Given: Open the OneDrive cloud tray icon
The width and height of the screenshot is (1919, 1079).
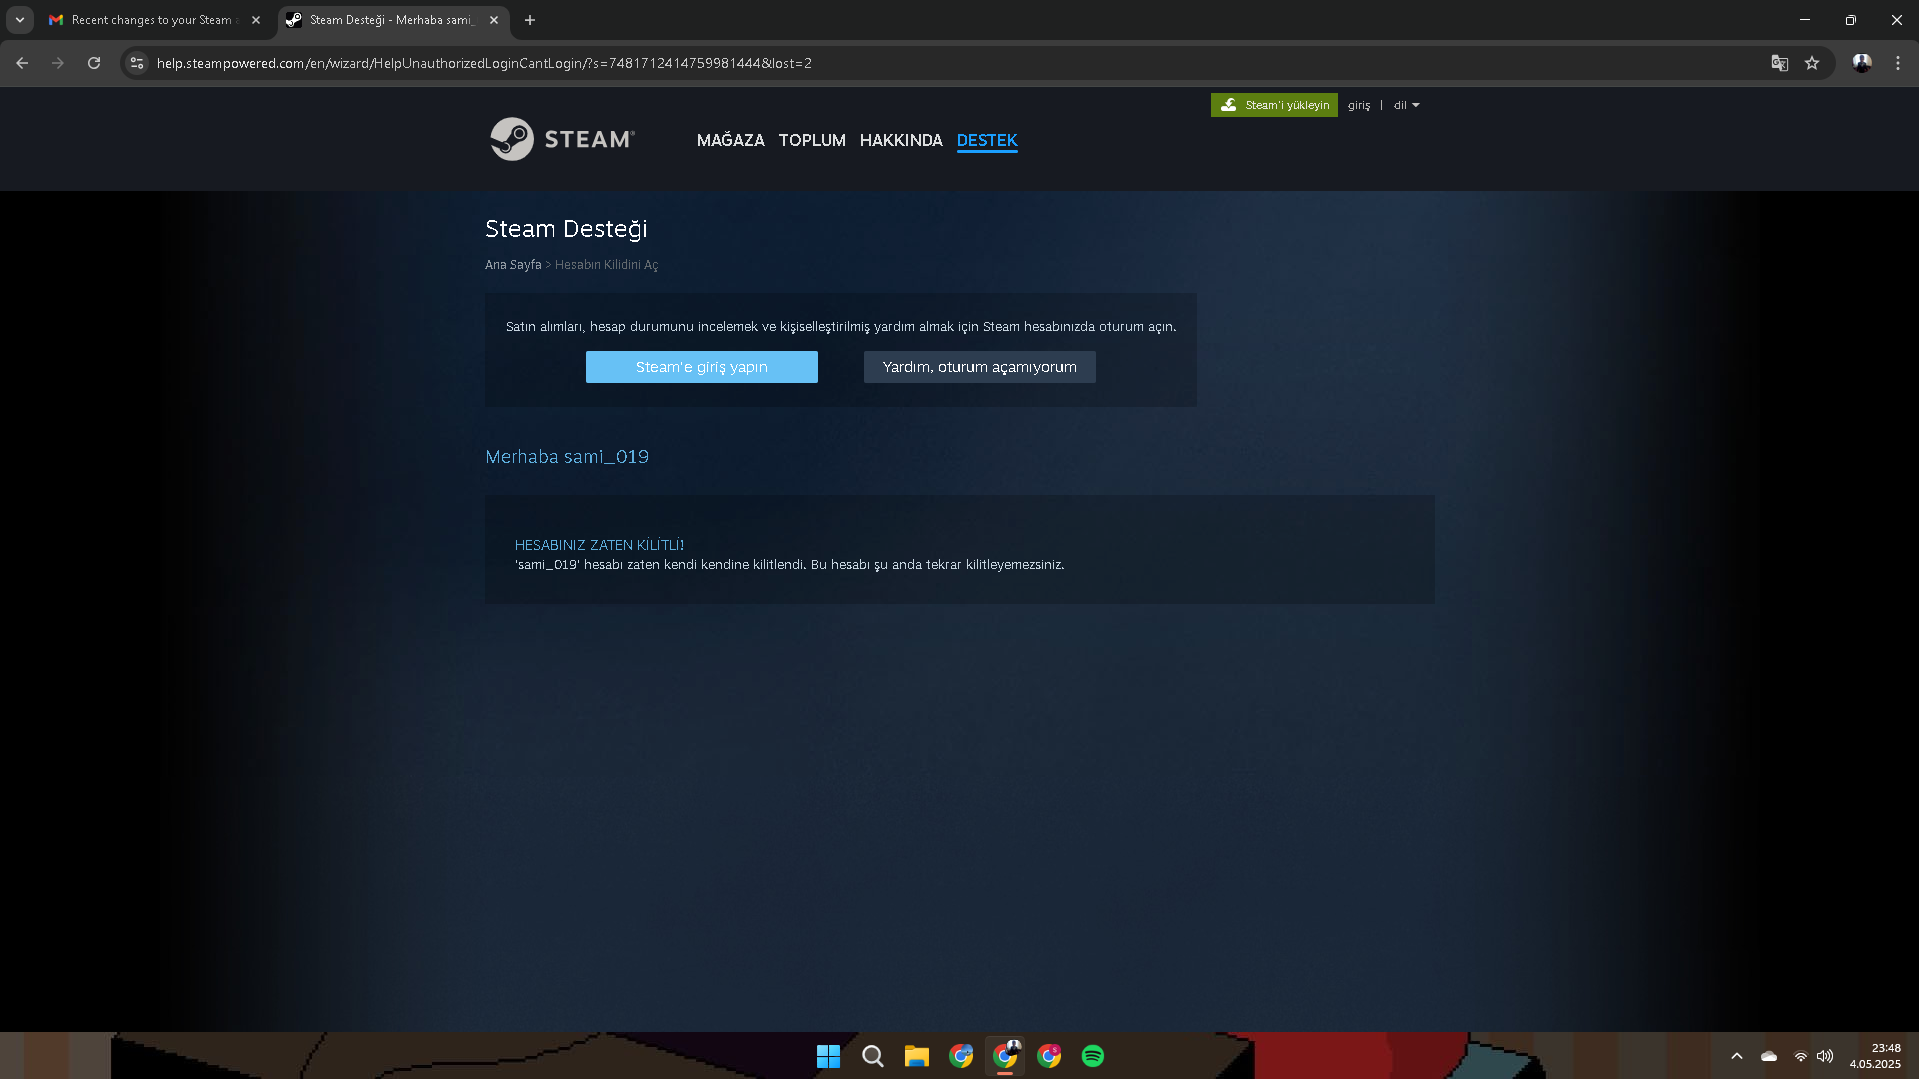Looking at the screenshot, I should 1769,1056.
